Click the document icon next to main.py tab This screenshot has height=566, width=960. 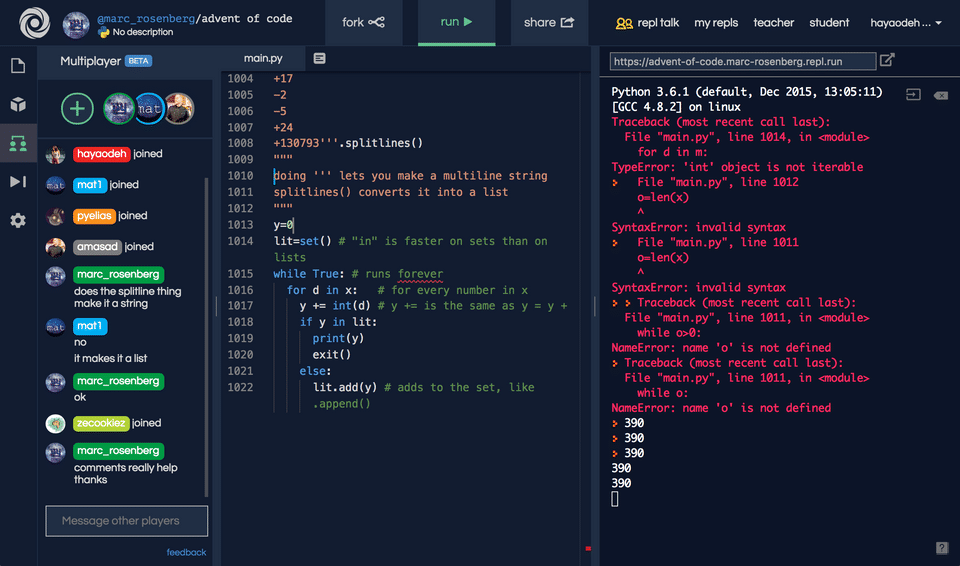coord(320,58)
